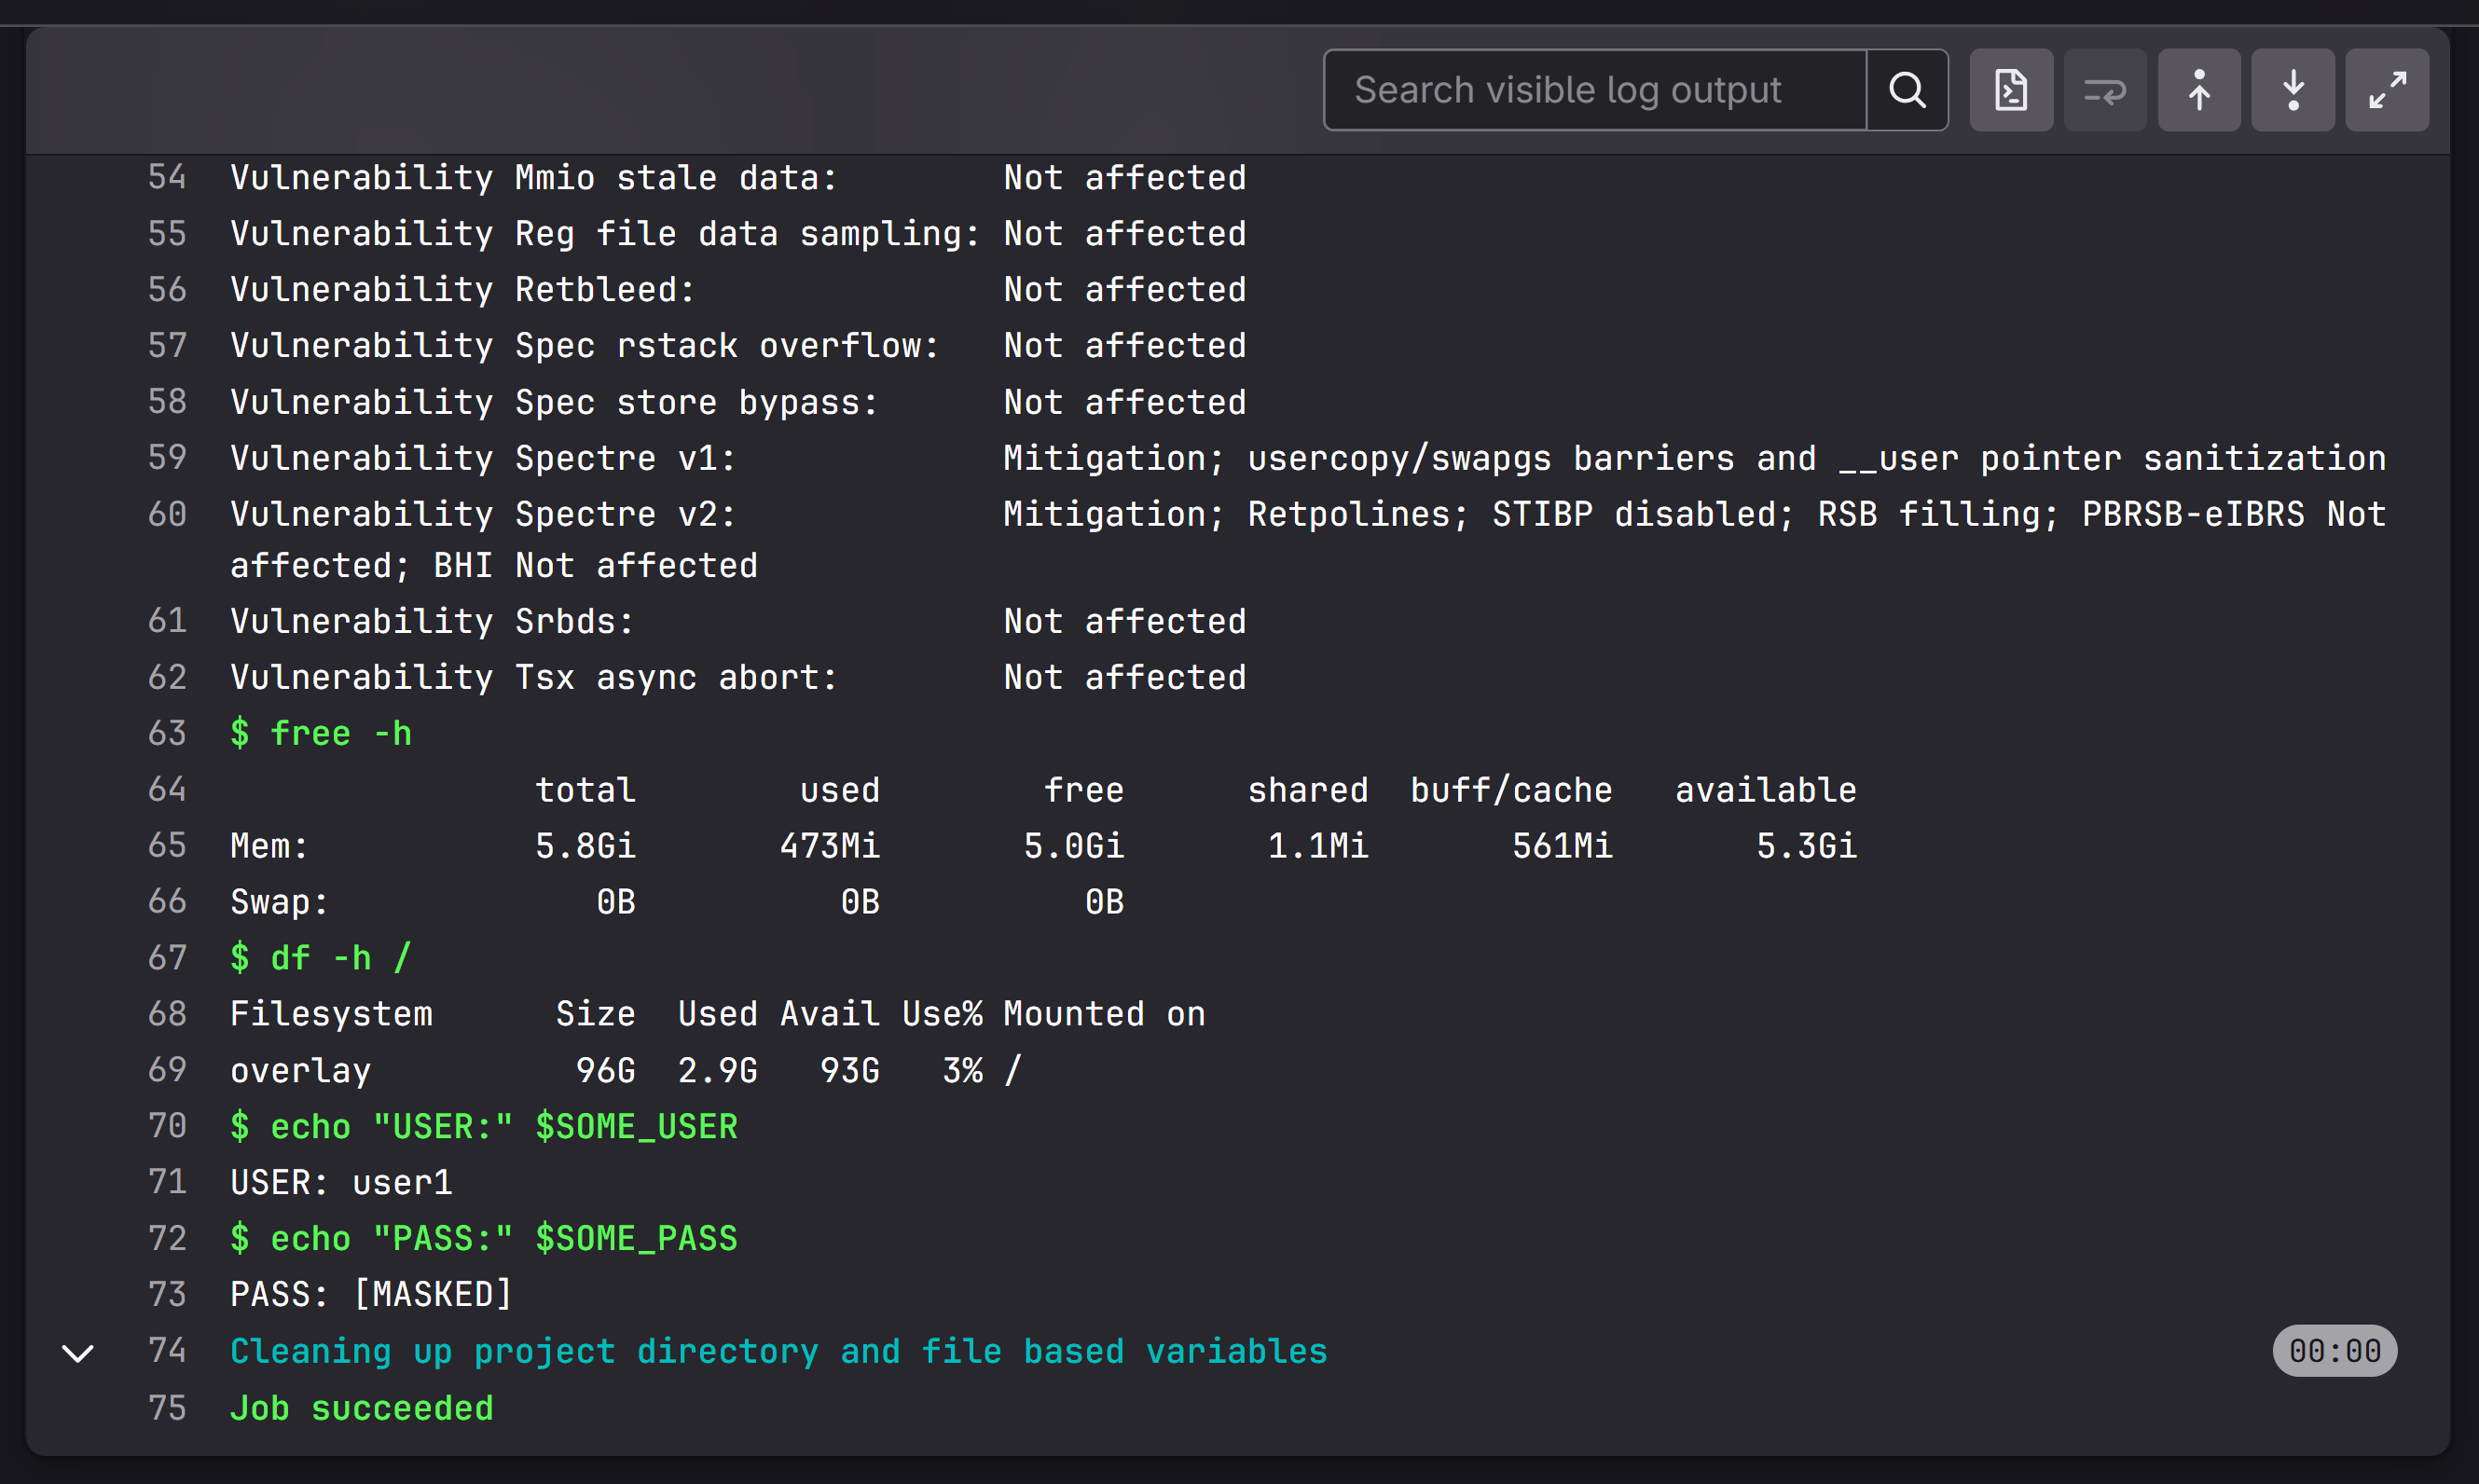Click 'Vulnerability Tsx async abort:' label

tap(534, 677)
